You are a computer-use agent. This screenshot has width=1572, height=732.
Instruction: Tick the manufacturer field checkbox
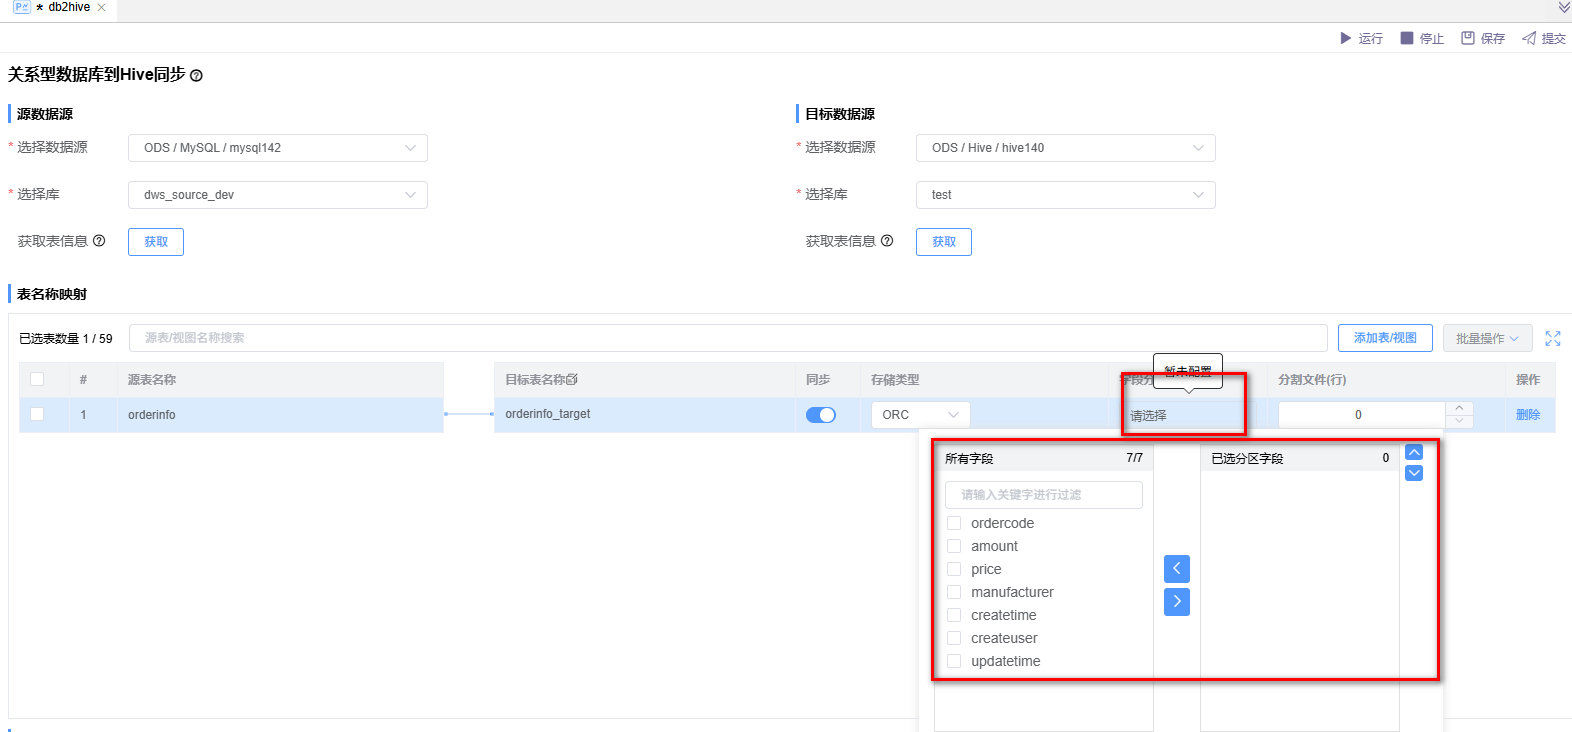click(x=954, y=592)
